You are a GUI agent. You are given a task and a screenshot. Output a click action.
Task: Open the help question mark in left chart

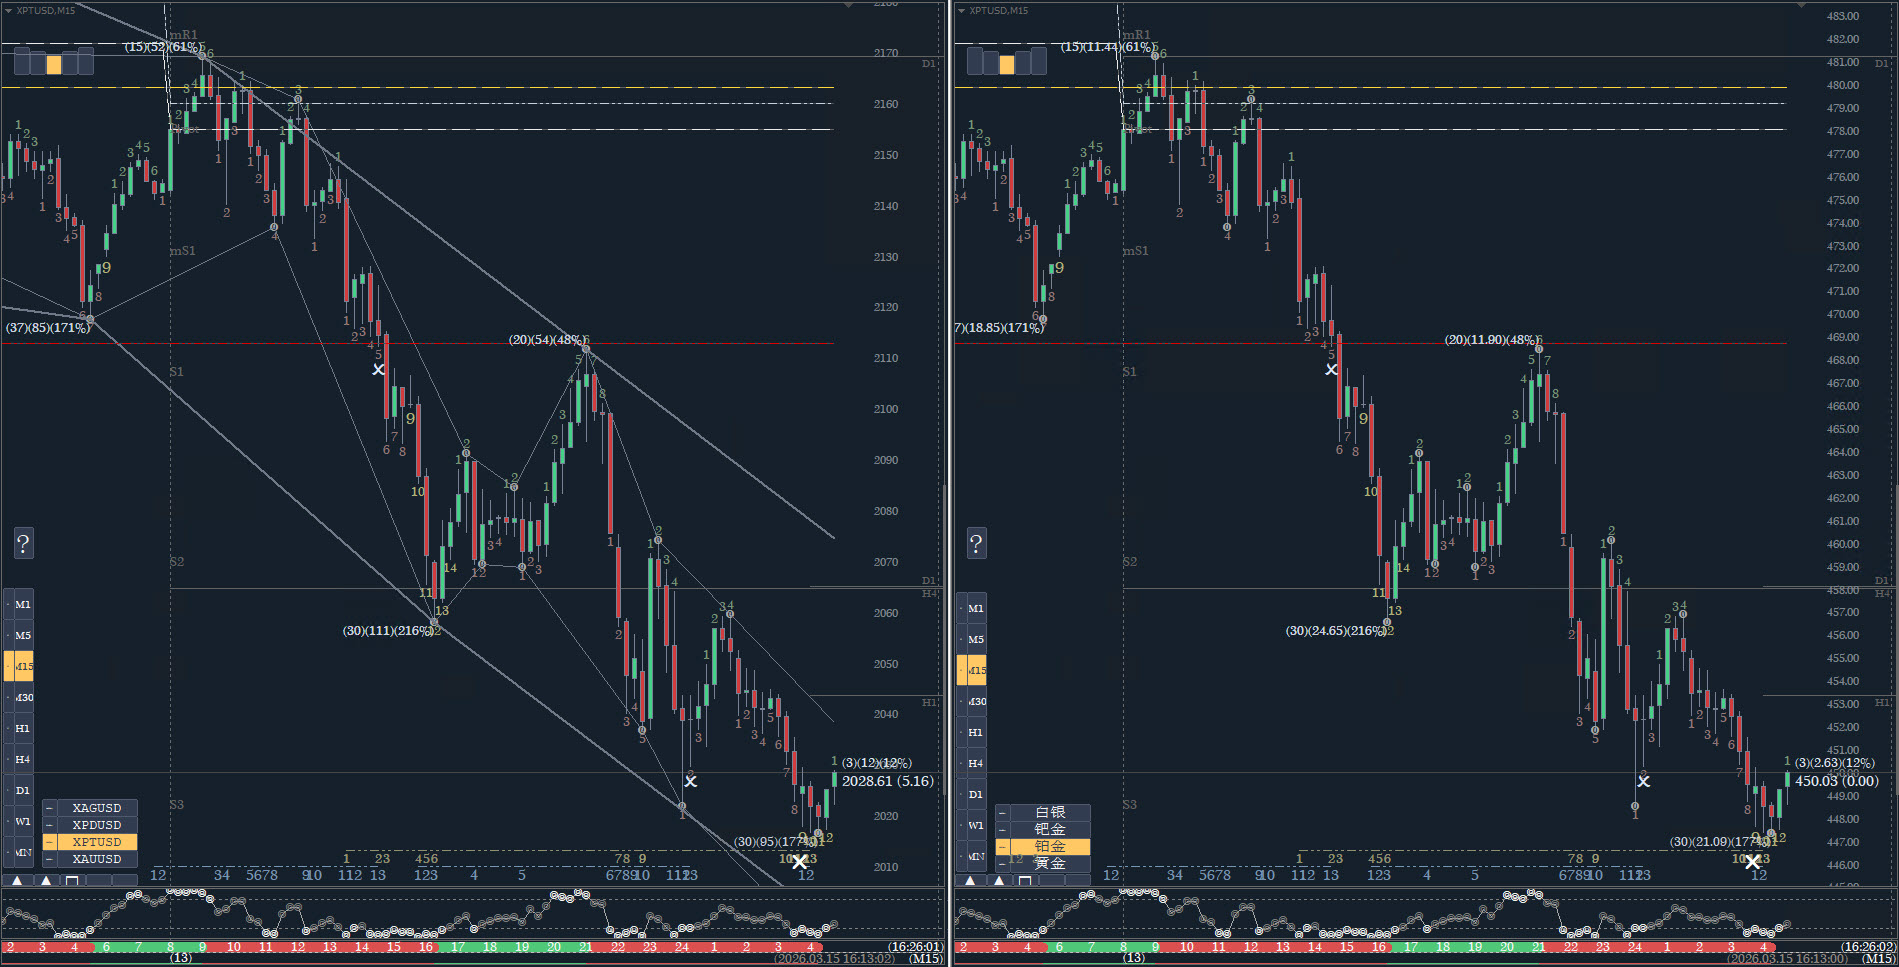tap(23, 543)
